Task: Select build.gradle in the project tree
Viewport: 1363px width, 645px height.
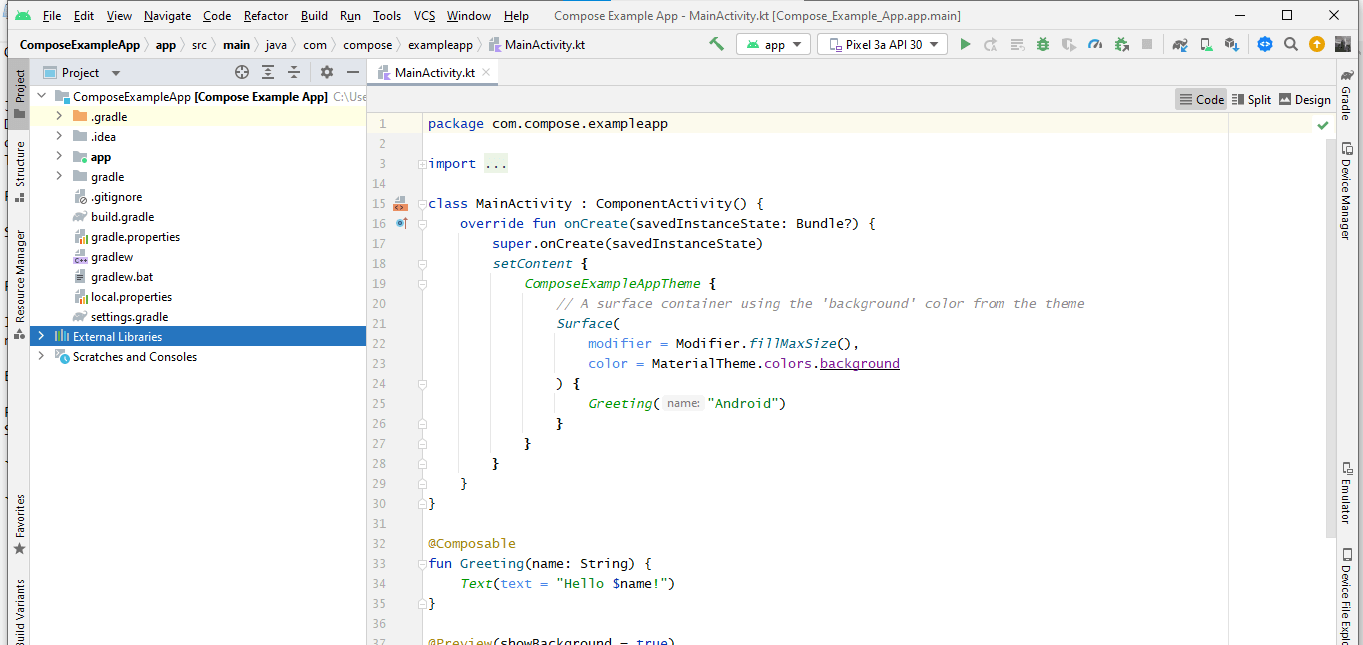Action: click(x=122, y=217)
